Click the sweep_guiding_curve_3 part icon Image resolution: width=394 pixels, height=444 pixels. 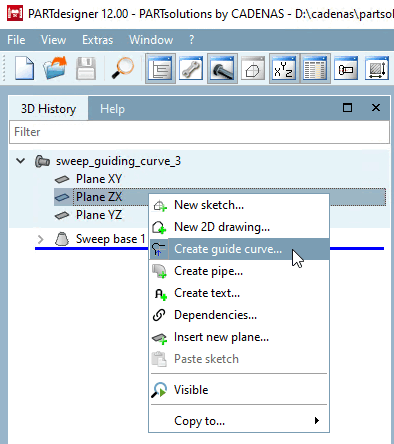[42, 161]
